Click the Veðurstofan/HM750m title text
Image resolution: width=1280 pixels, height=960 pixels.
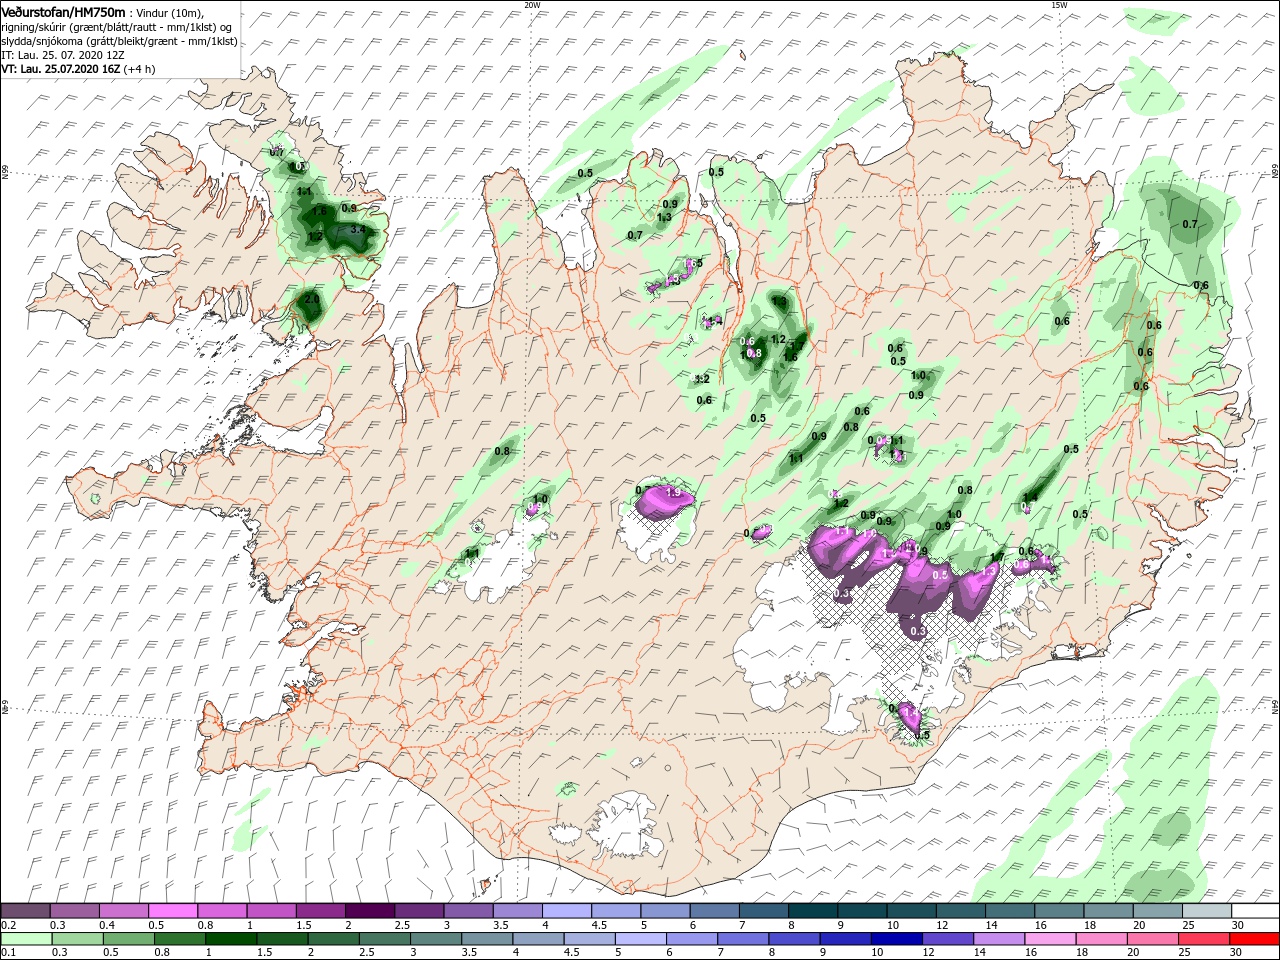(x=63, y=11)
